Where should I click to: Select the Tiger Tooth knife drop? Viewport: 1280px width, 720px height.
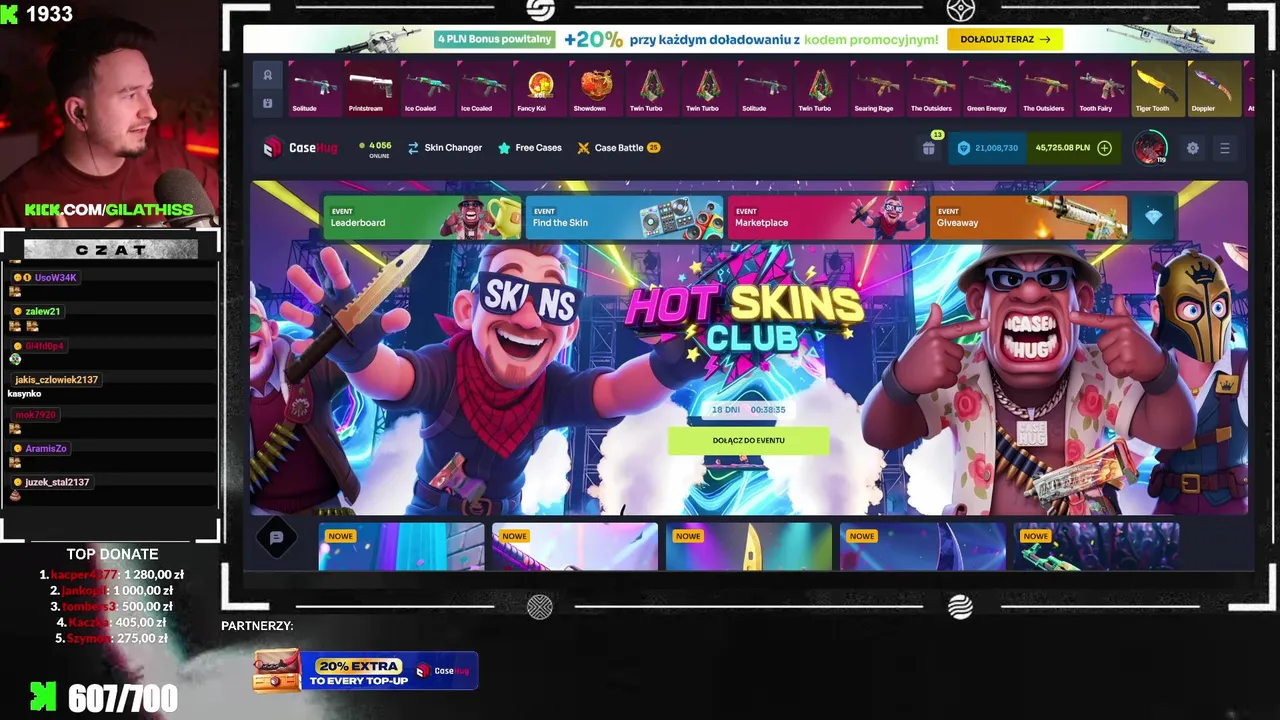[x=1156, y=88]
